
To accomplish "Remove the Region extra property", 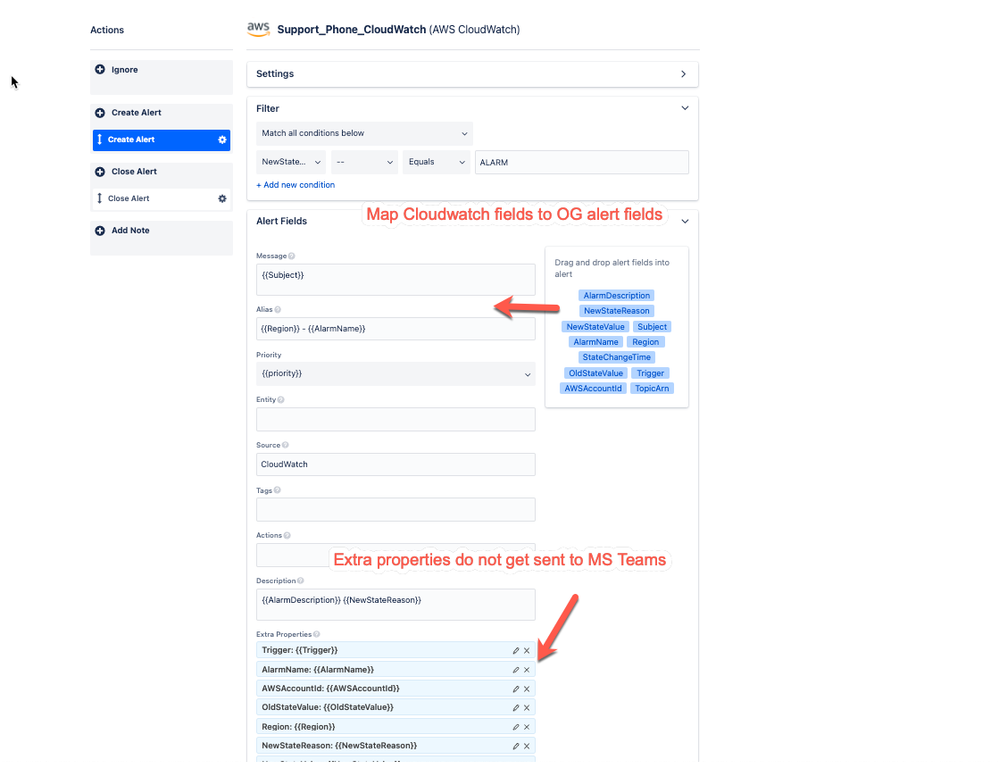I will [527, 726].
